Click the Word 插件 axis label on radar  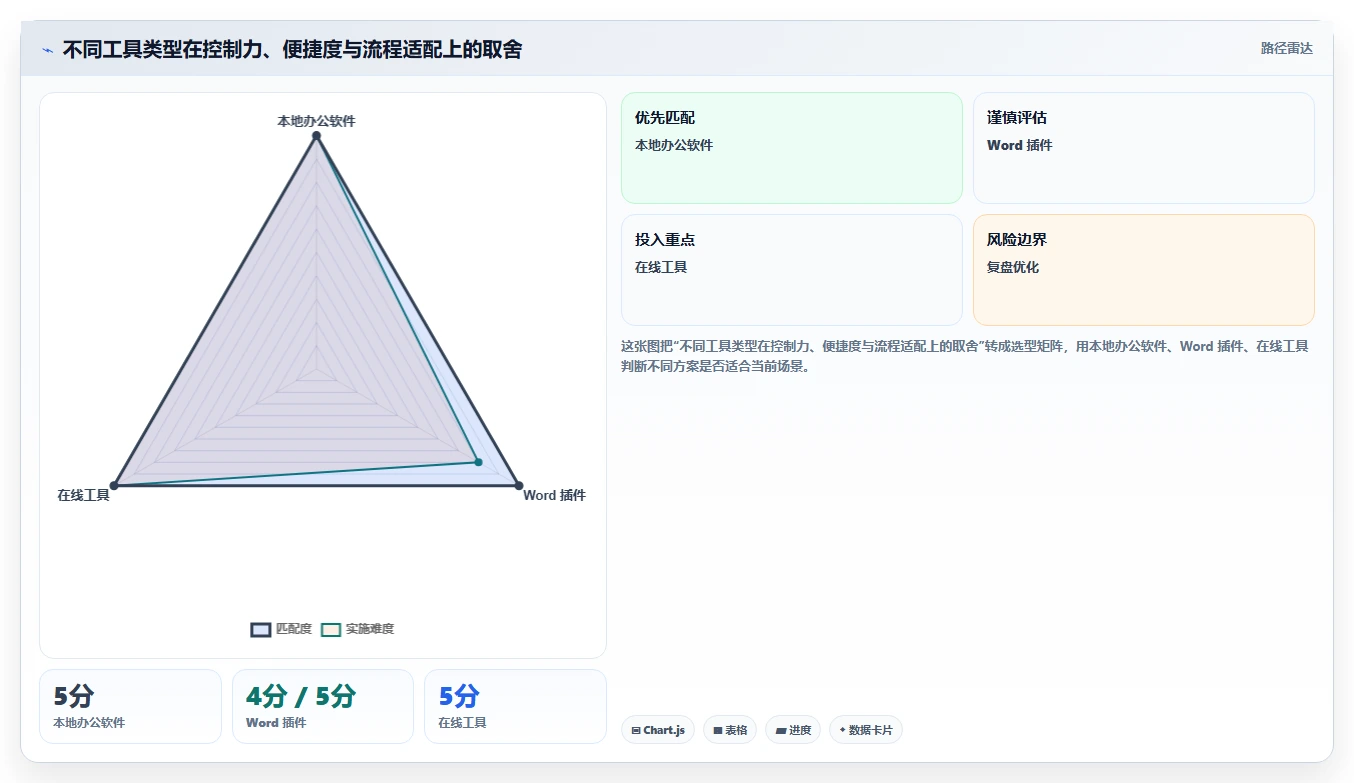555,495
